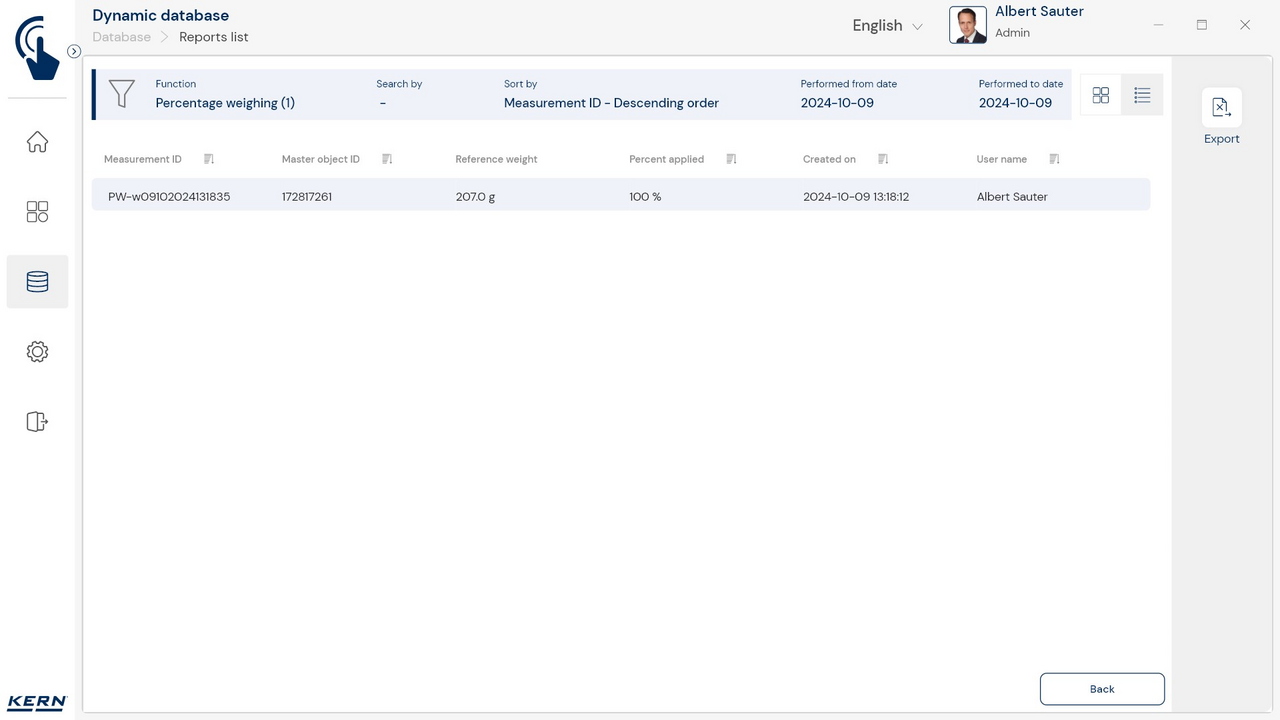Open Albert Sauter profile avatar
1280x720 pixels.
pos(967,26)
